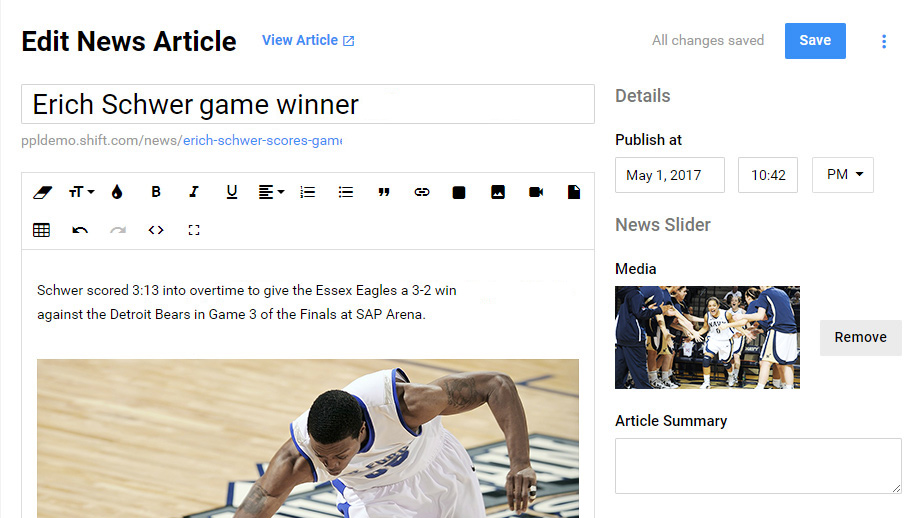This screenshot has width=921, height=518.
Task: Toggle italic formatting
Action: pos(194,192)
